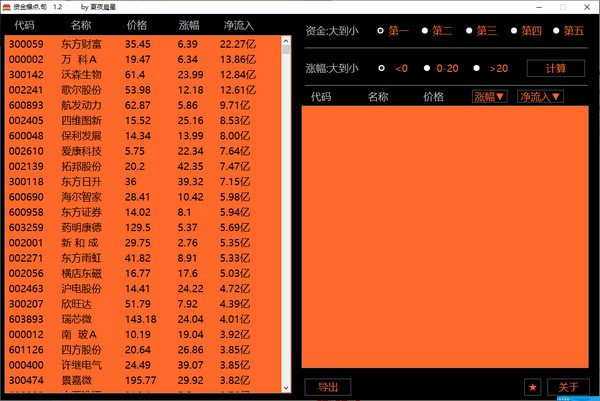600x401 pixels.
Task: Choose the >20 change range option
Action: tap(491, 68)
